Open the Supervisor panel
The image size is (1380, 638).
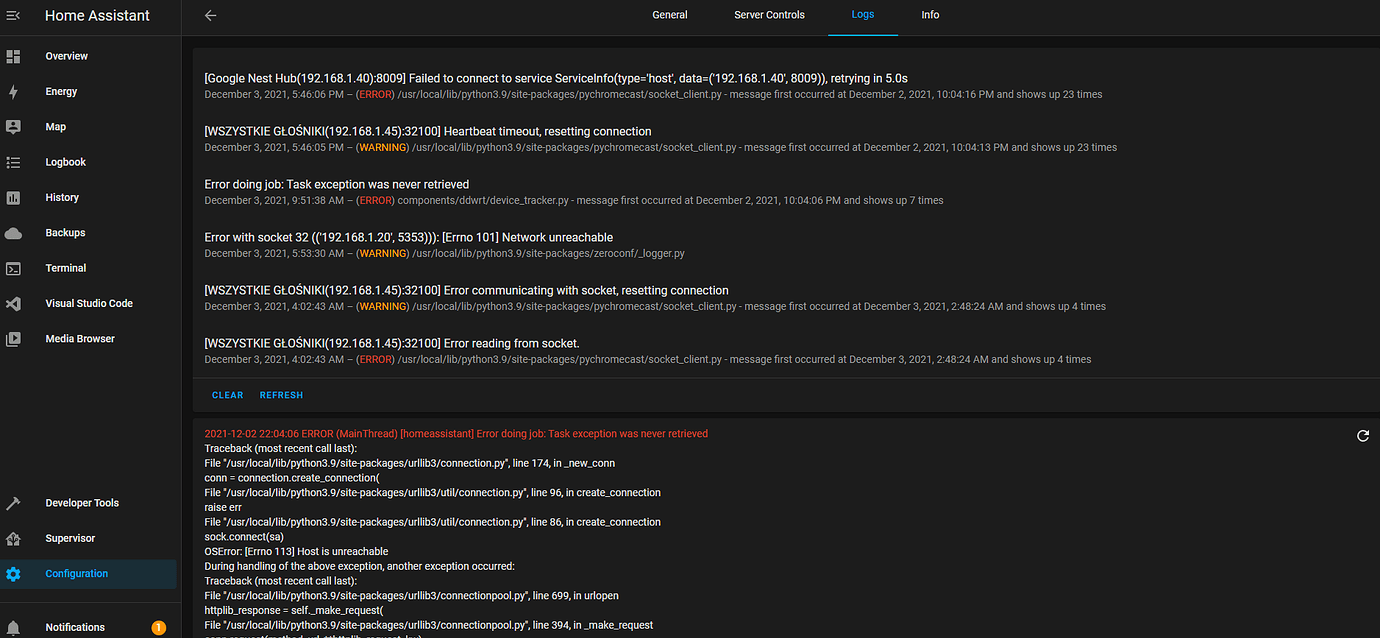pyautogui.click(x=70, y=537)
